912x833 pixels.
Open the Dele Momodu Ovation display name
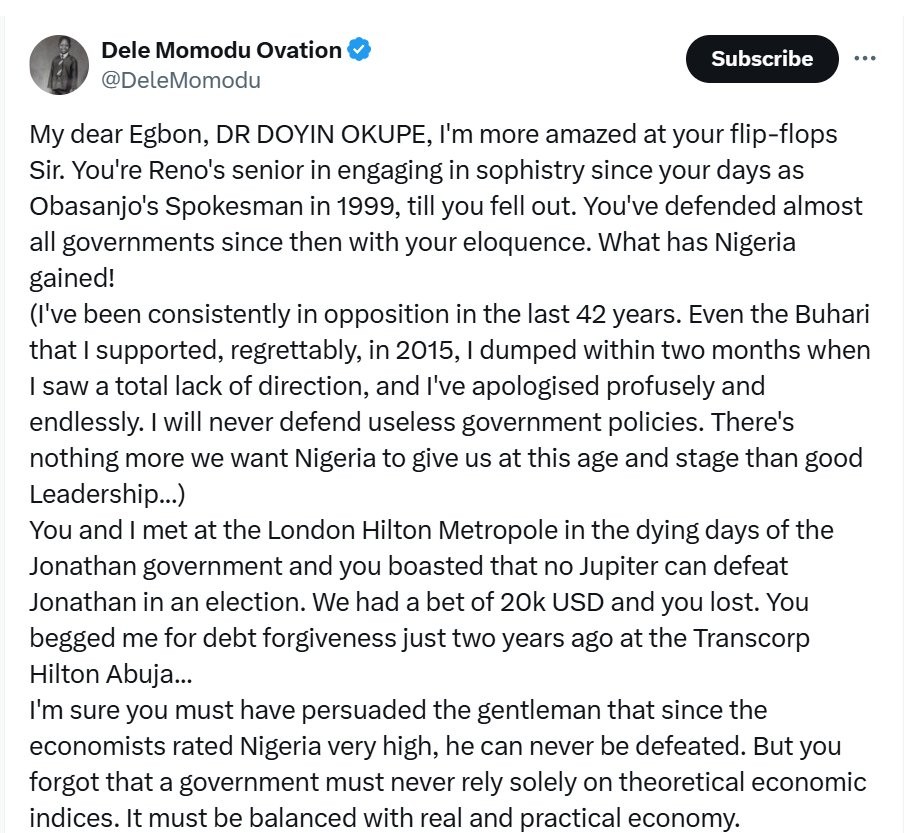pos(222,50)
